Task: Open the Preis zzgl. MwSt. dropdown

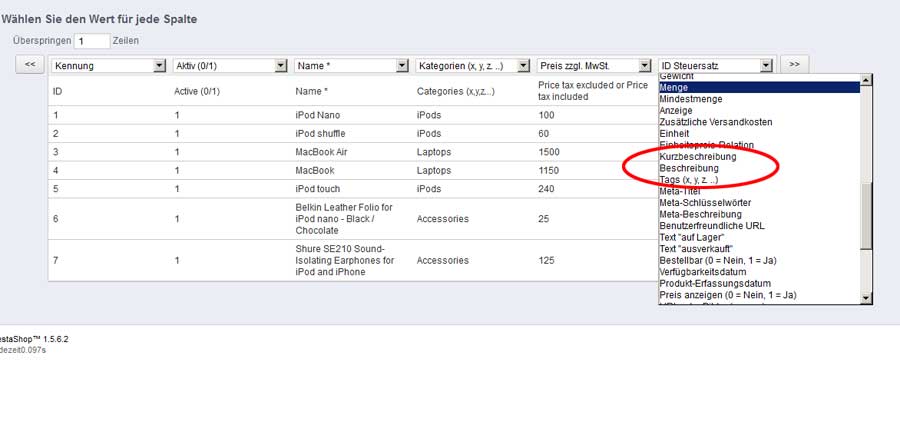Action: (x=595, y=65)
